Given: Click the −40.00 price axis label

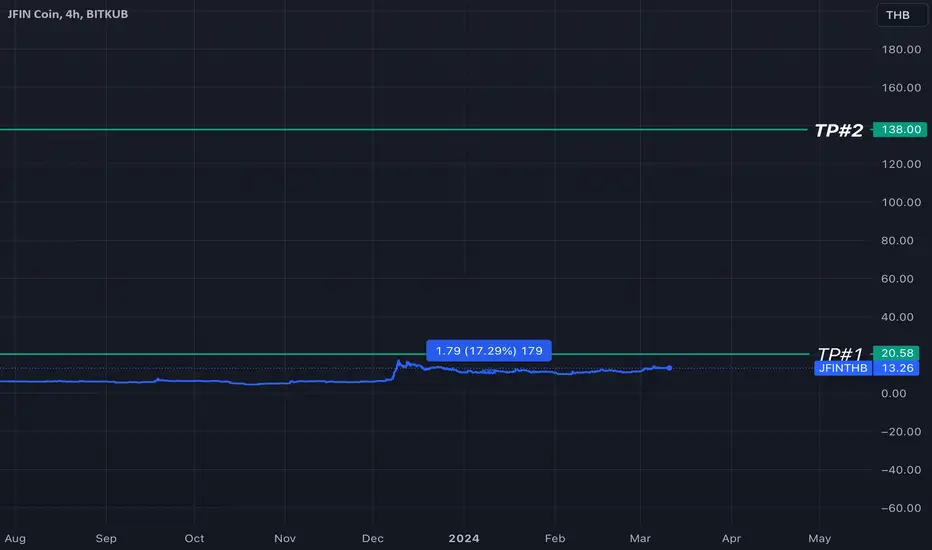Looking at the screenshot, I should (x=901, y=470).
